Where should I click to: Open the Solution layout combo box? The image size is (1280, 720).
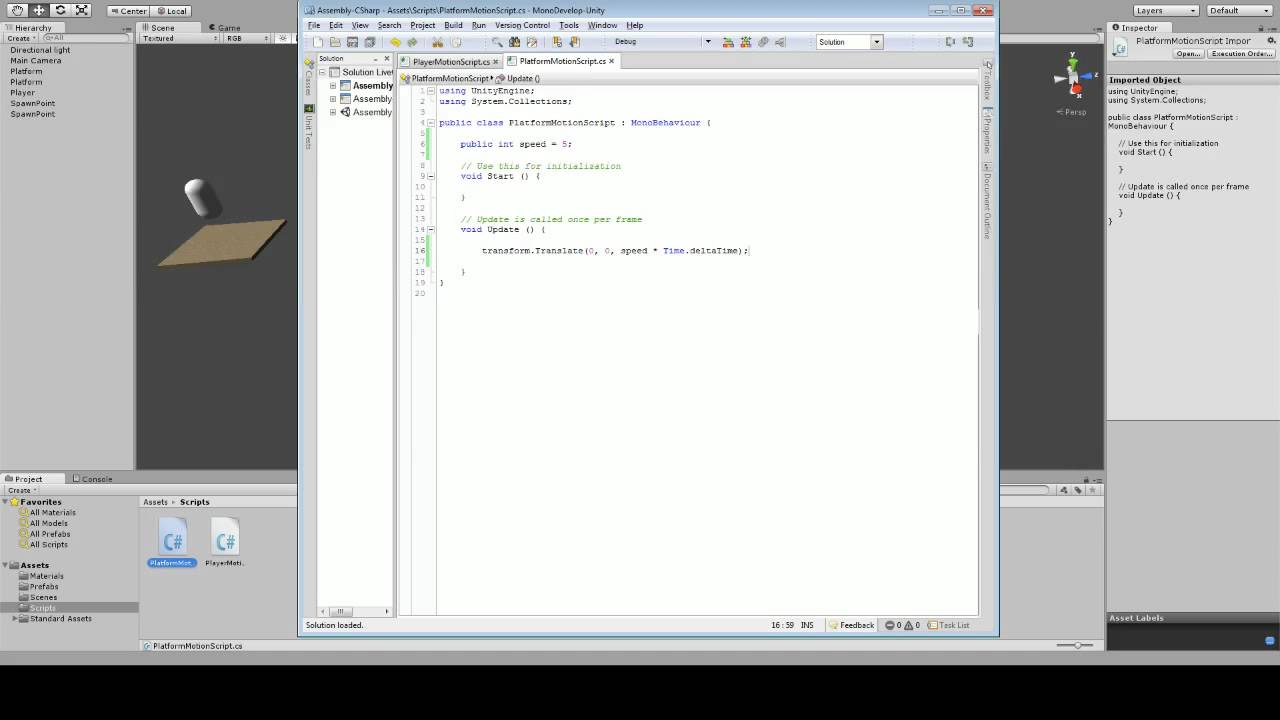click(x=849, y=42)
